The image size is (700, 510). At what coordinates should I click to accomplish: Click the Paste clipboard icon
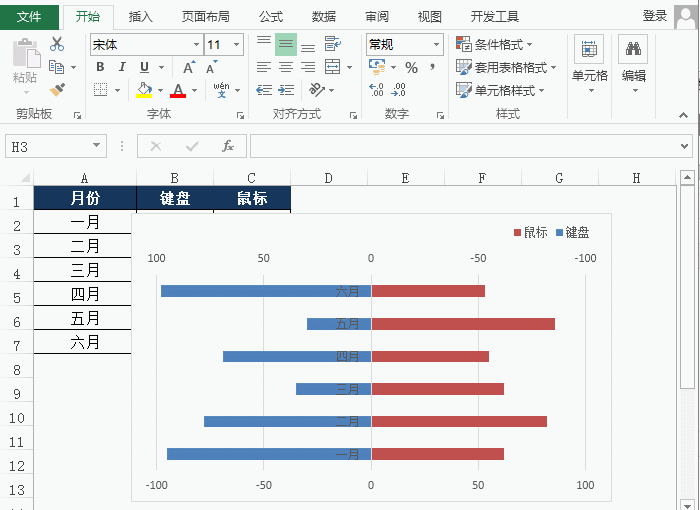click(x=26, y=54)
